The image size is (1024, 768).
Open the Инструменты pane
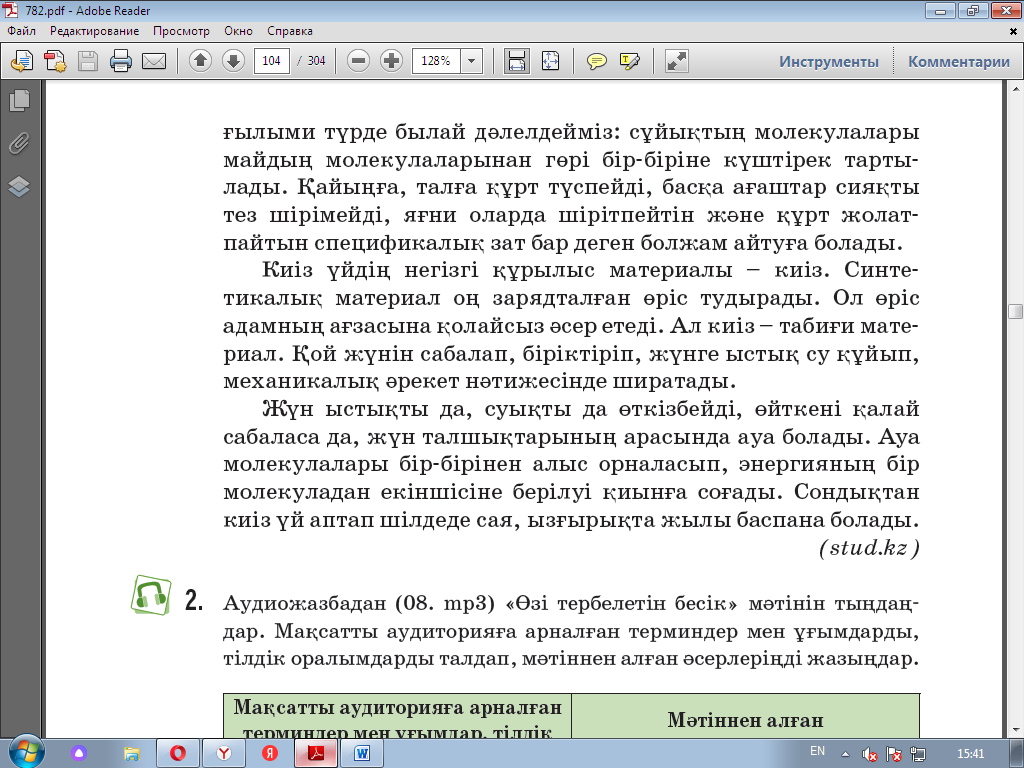pyautogui.click(x=829, y=61)
